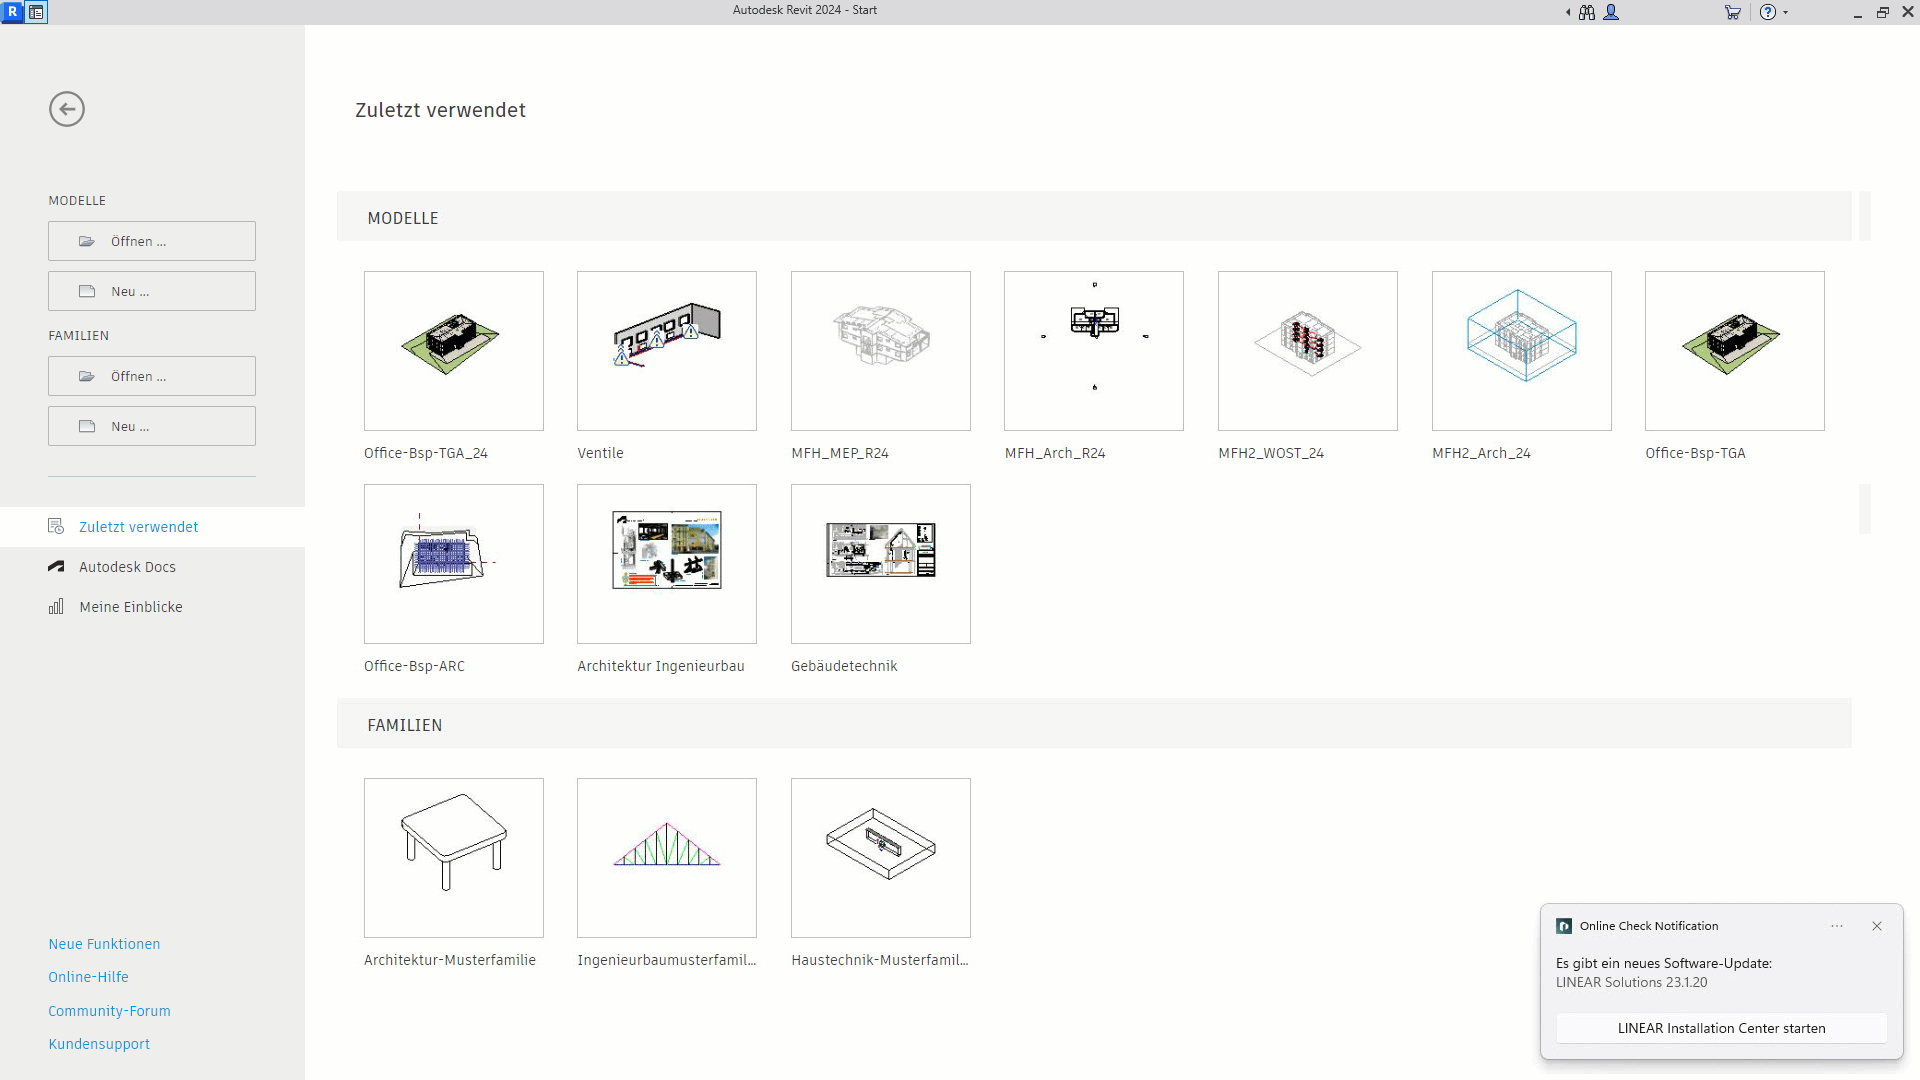The width and height of the screenshot is (1920, 1080).
Task: Open MFH2_Arch_24 model thumbnail
Action: pyautogui.click(x=1522, y=351)
